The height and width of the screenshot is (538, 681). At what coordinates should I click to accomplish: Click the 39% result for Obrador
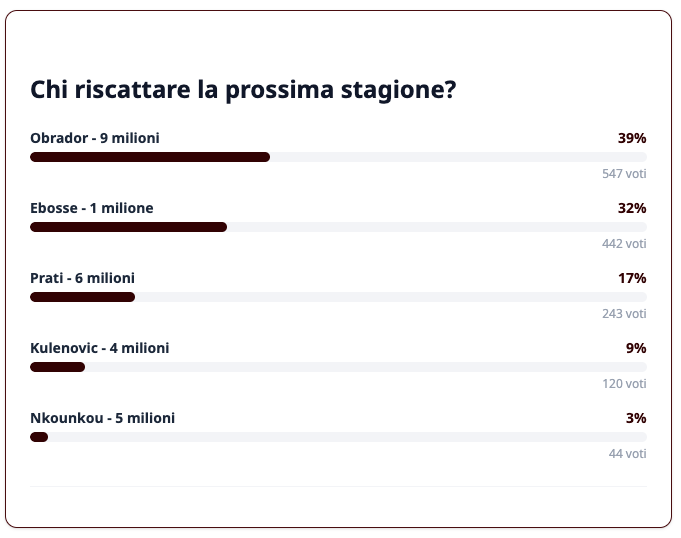[632, 138]
